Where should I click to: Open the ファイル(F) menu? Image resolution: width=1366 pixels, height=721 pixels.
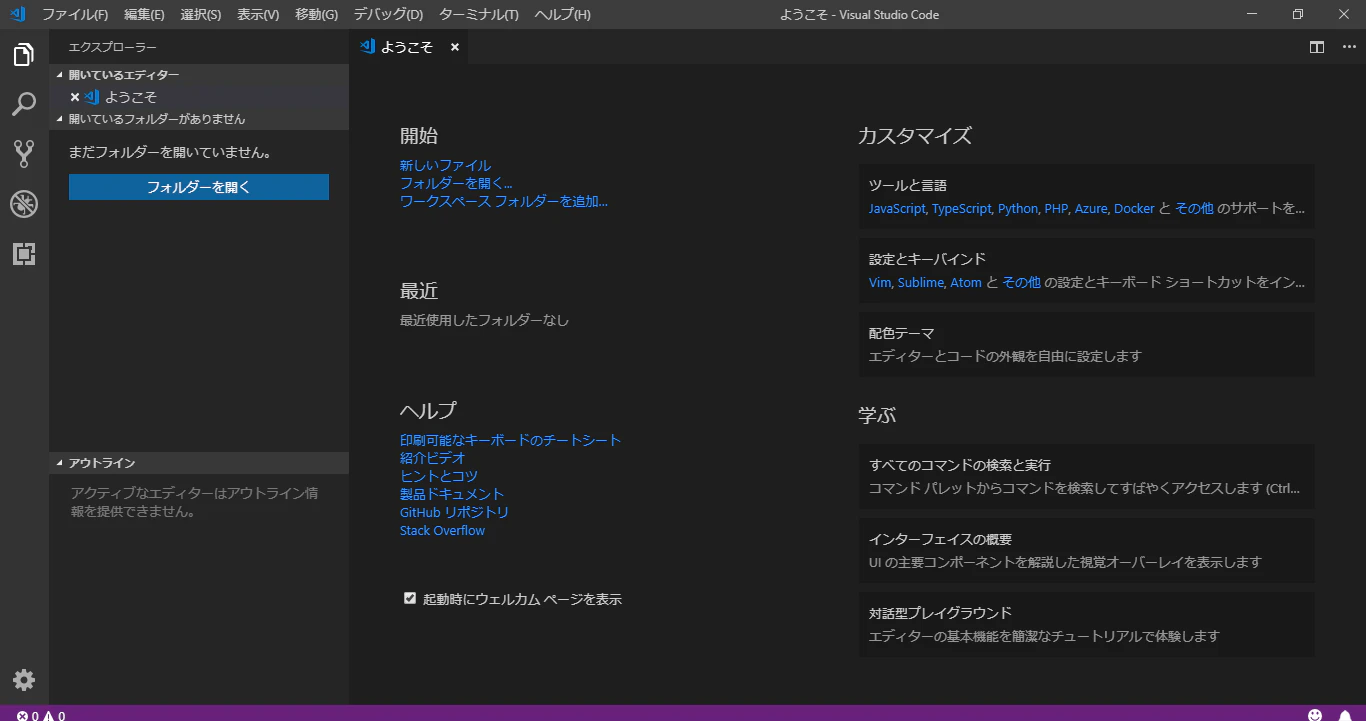75,15
